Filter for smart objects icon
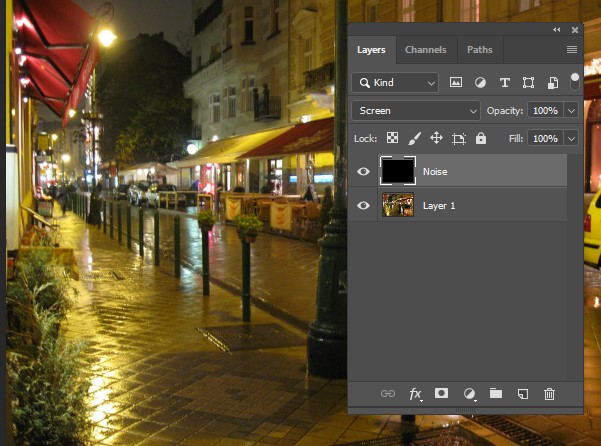The width and height of the screenshot is (601, 446). (x=552, y=82)
